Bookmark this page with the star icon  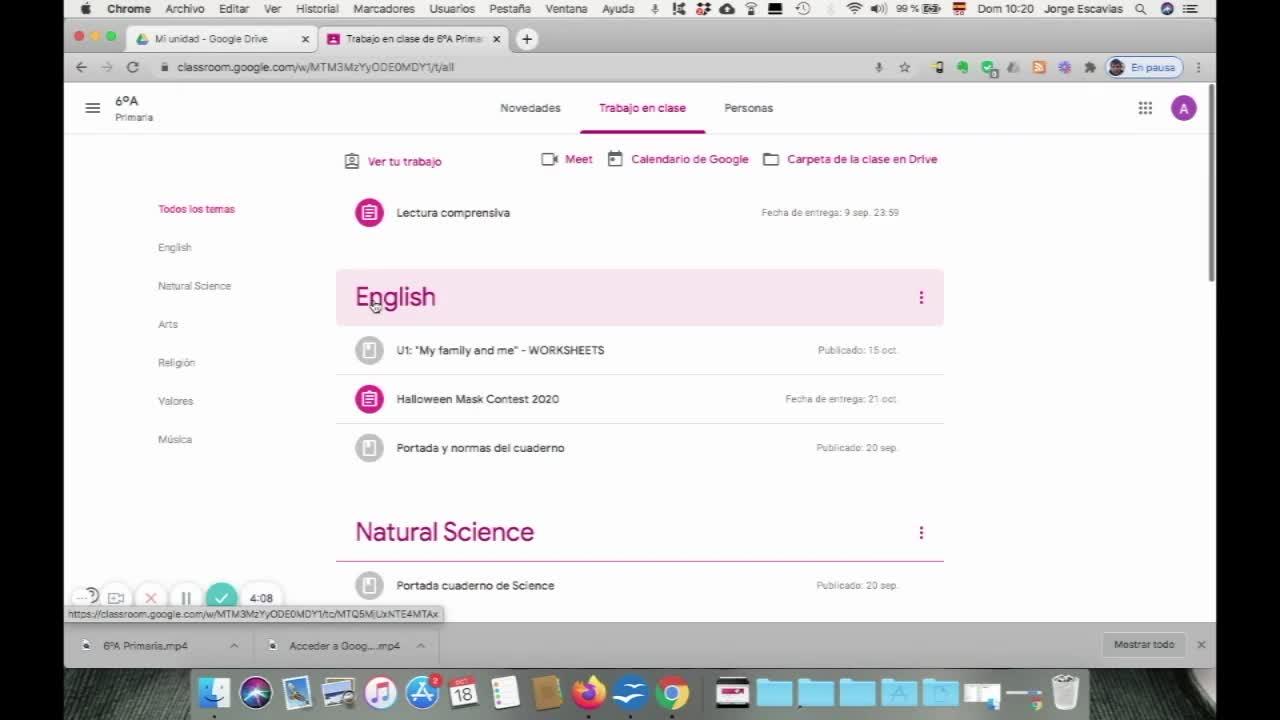coord(905,67)
